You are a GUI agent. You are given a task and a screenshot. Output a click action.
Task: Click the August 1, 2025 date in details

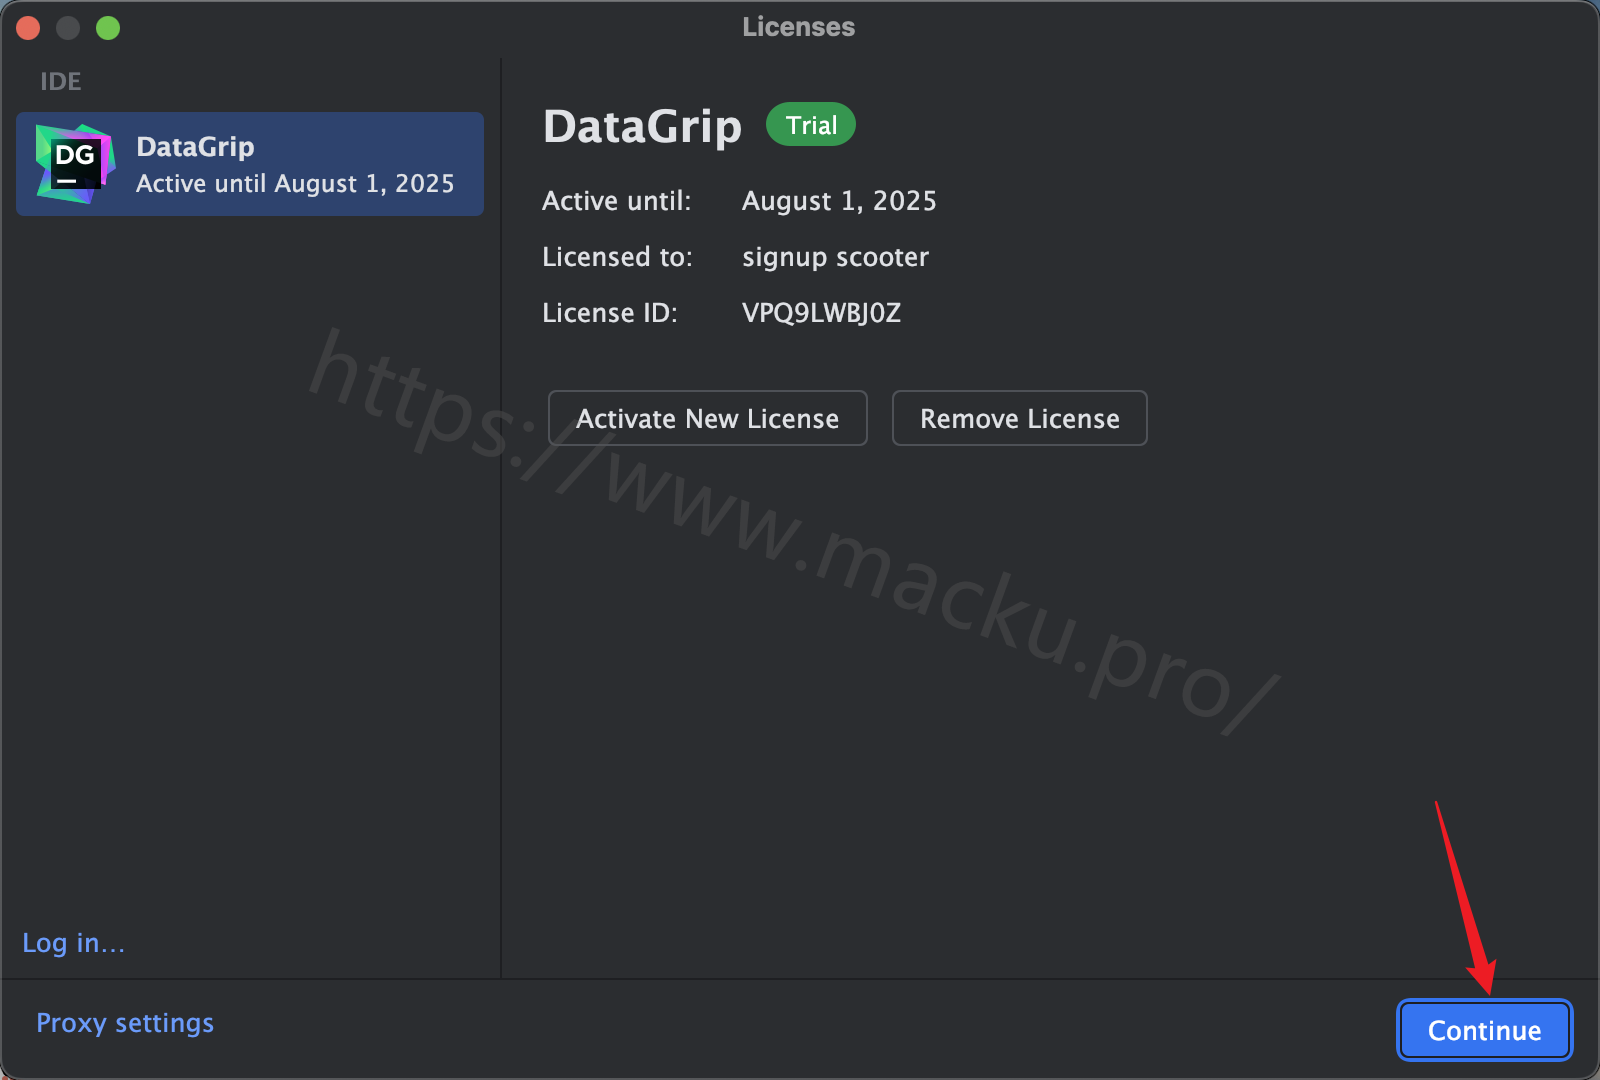(x=840, y=201)
